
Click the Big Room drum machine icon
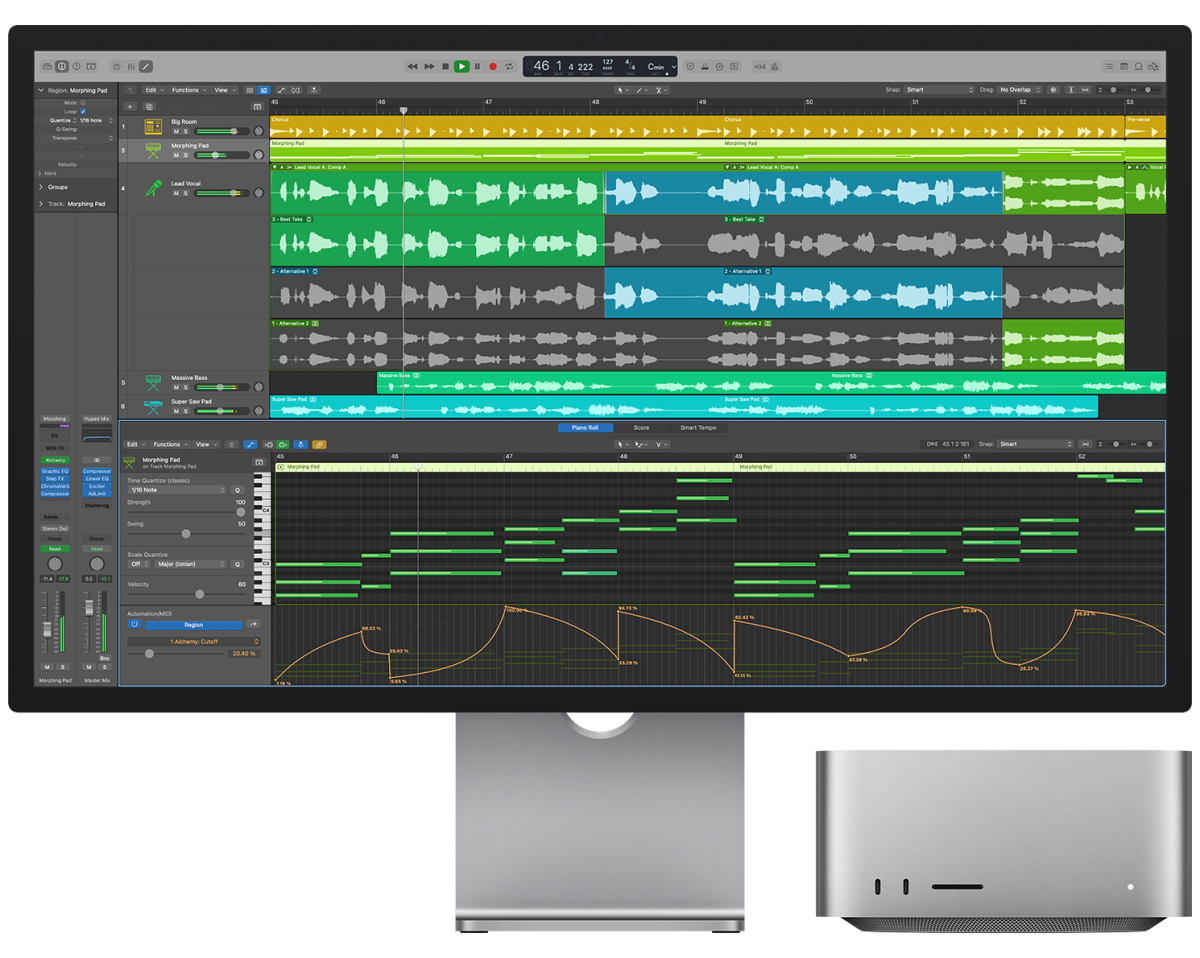click(x=153, y=127)
